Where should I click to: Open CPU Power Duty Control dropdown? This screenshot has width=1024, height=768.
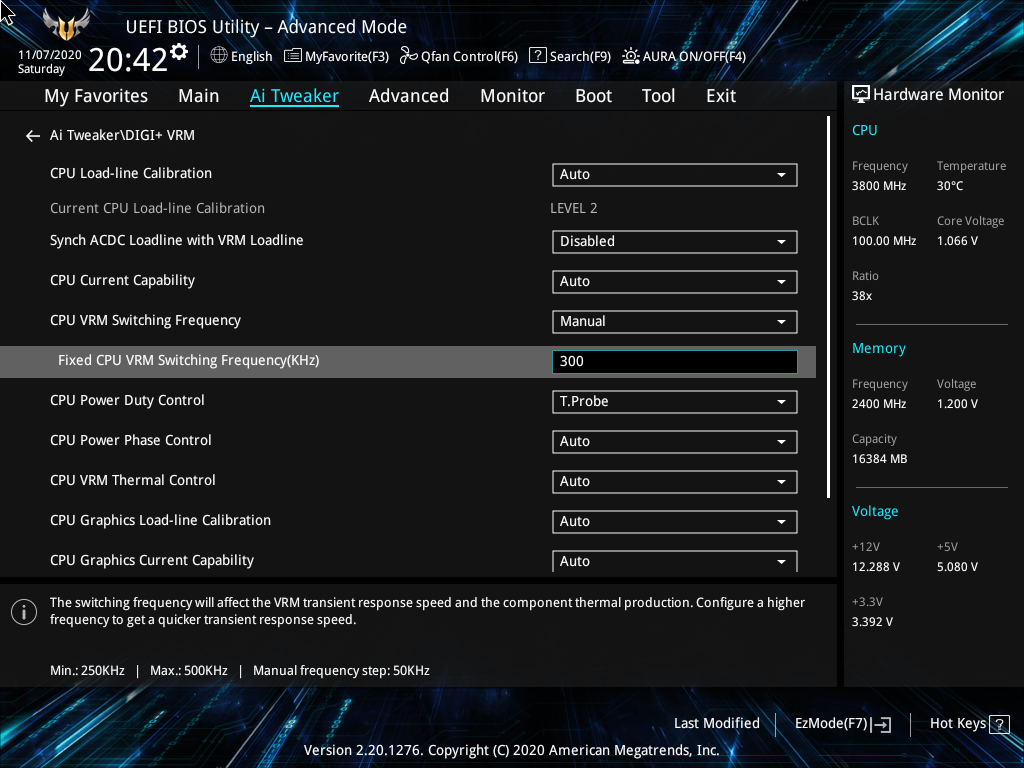tap(675, 402)
